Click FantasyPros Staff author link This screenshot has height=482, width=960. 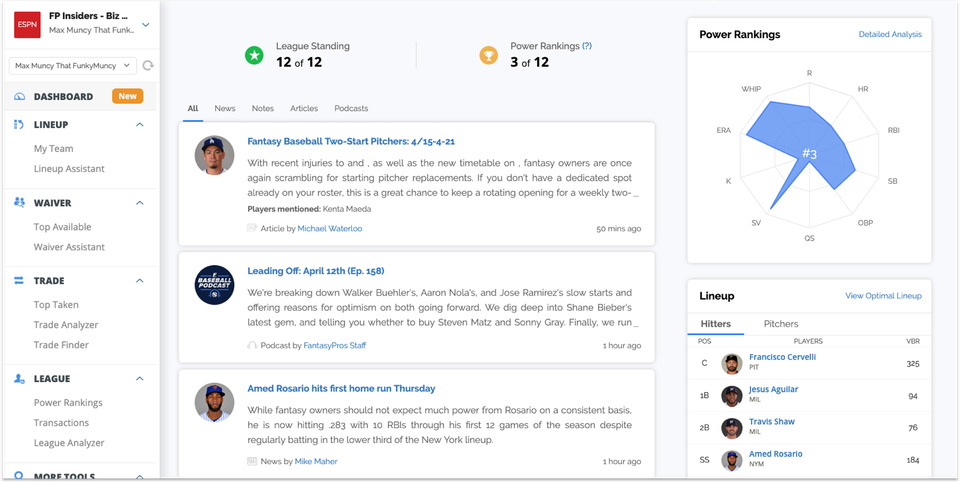[335, 345]
